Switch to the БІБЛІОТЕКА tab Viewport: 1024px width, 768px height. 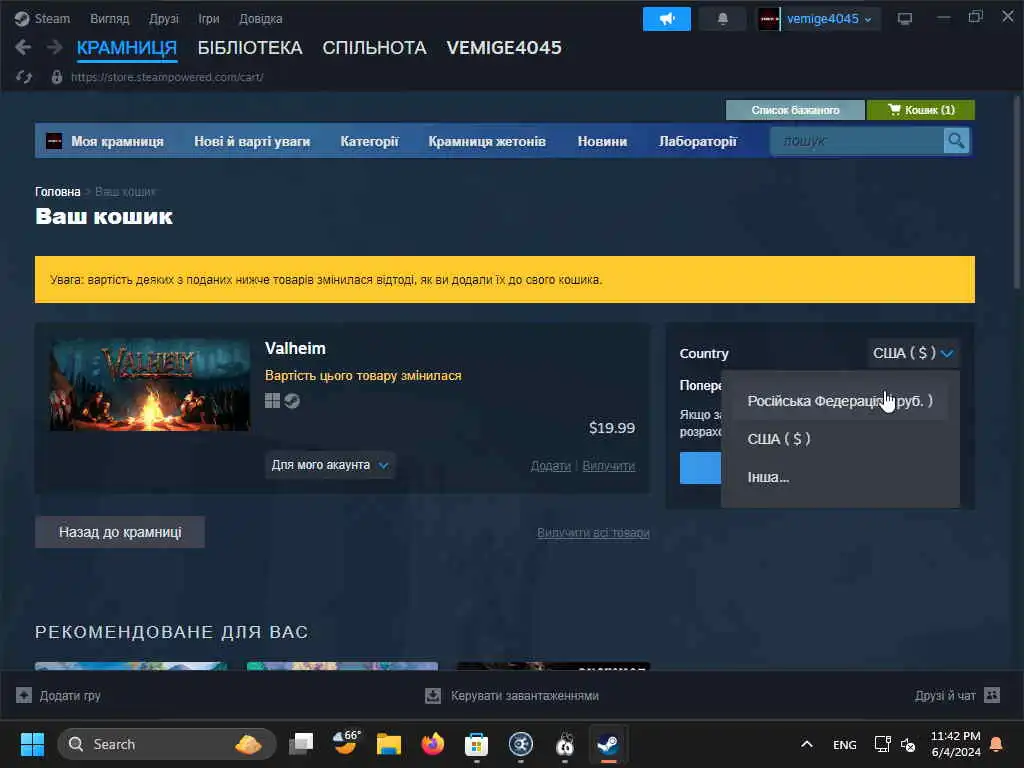click(x=250, y=48)
